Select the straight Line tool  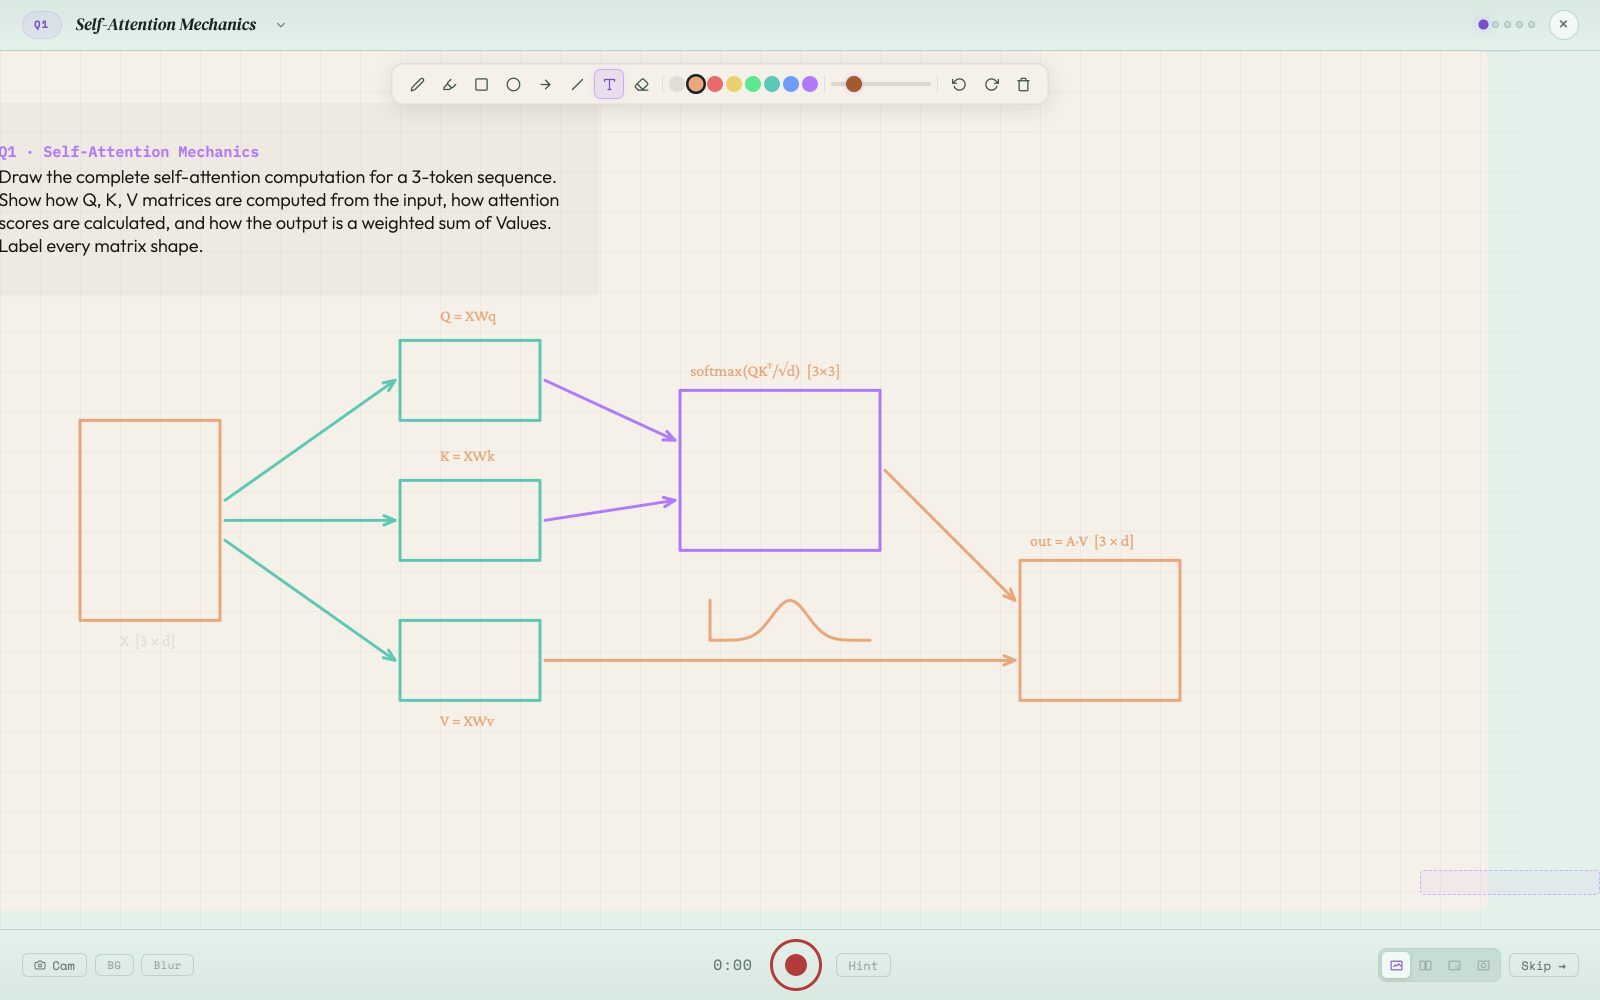tap(577, 84)
